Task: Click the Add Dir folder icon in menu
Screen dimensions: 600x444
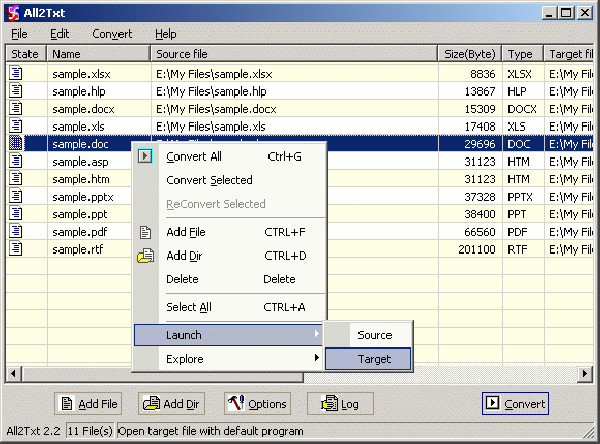Action: point(146,256)
